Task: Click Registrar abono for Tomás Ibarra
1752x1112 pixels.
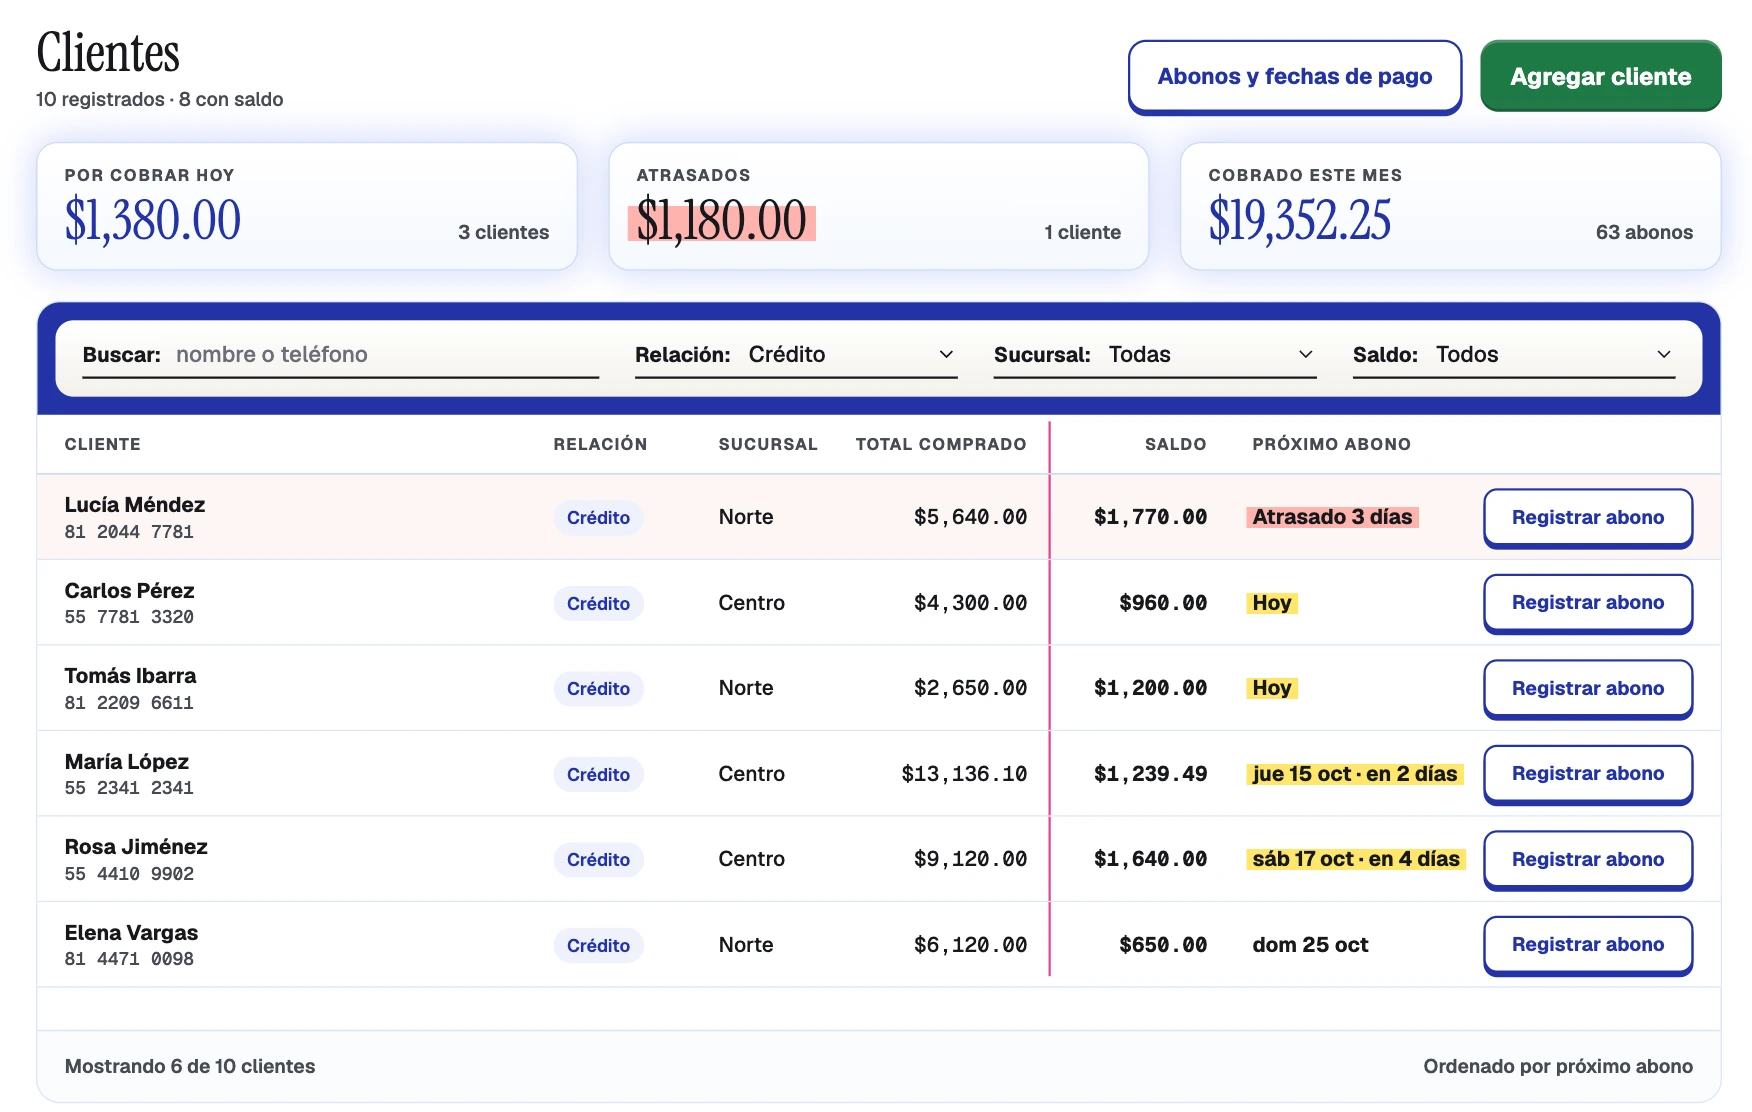Action: (x=1588, y=689)
